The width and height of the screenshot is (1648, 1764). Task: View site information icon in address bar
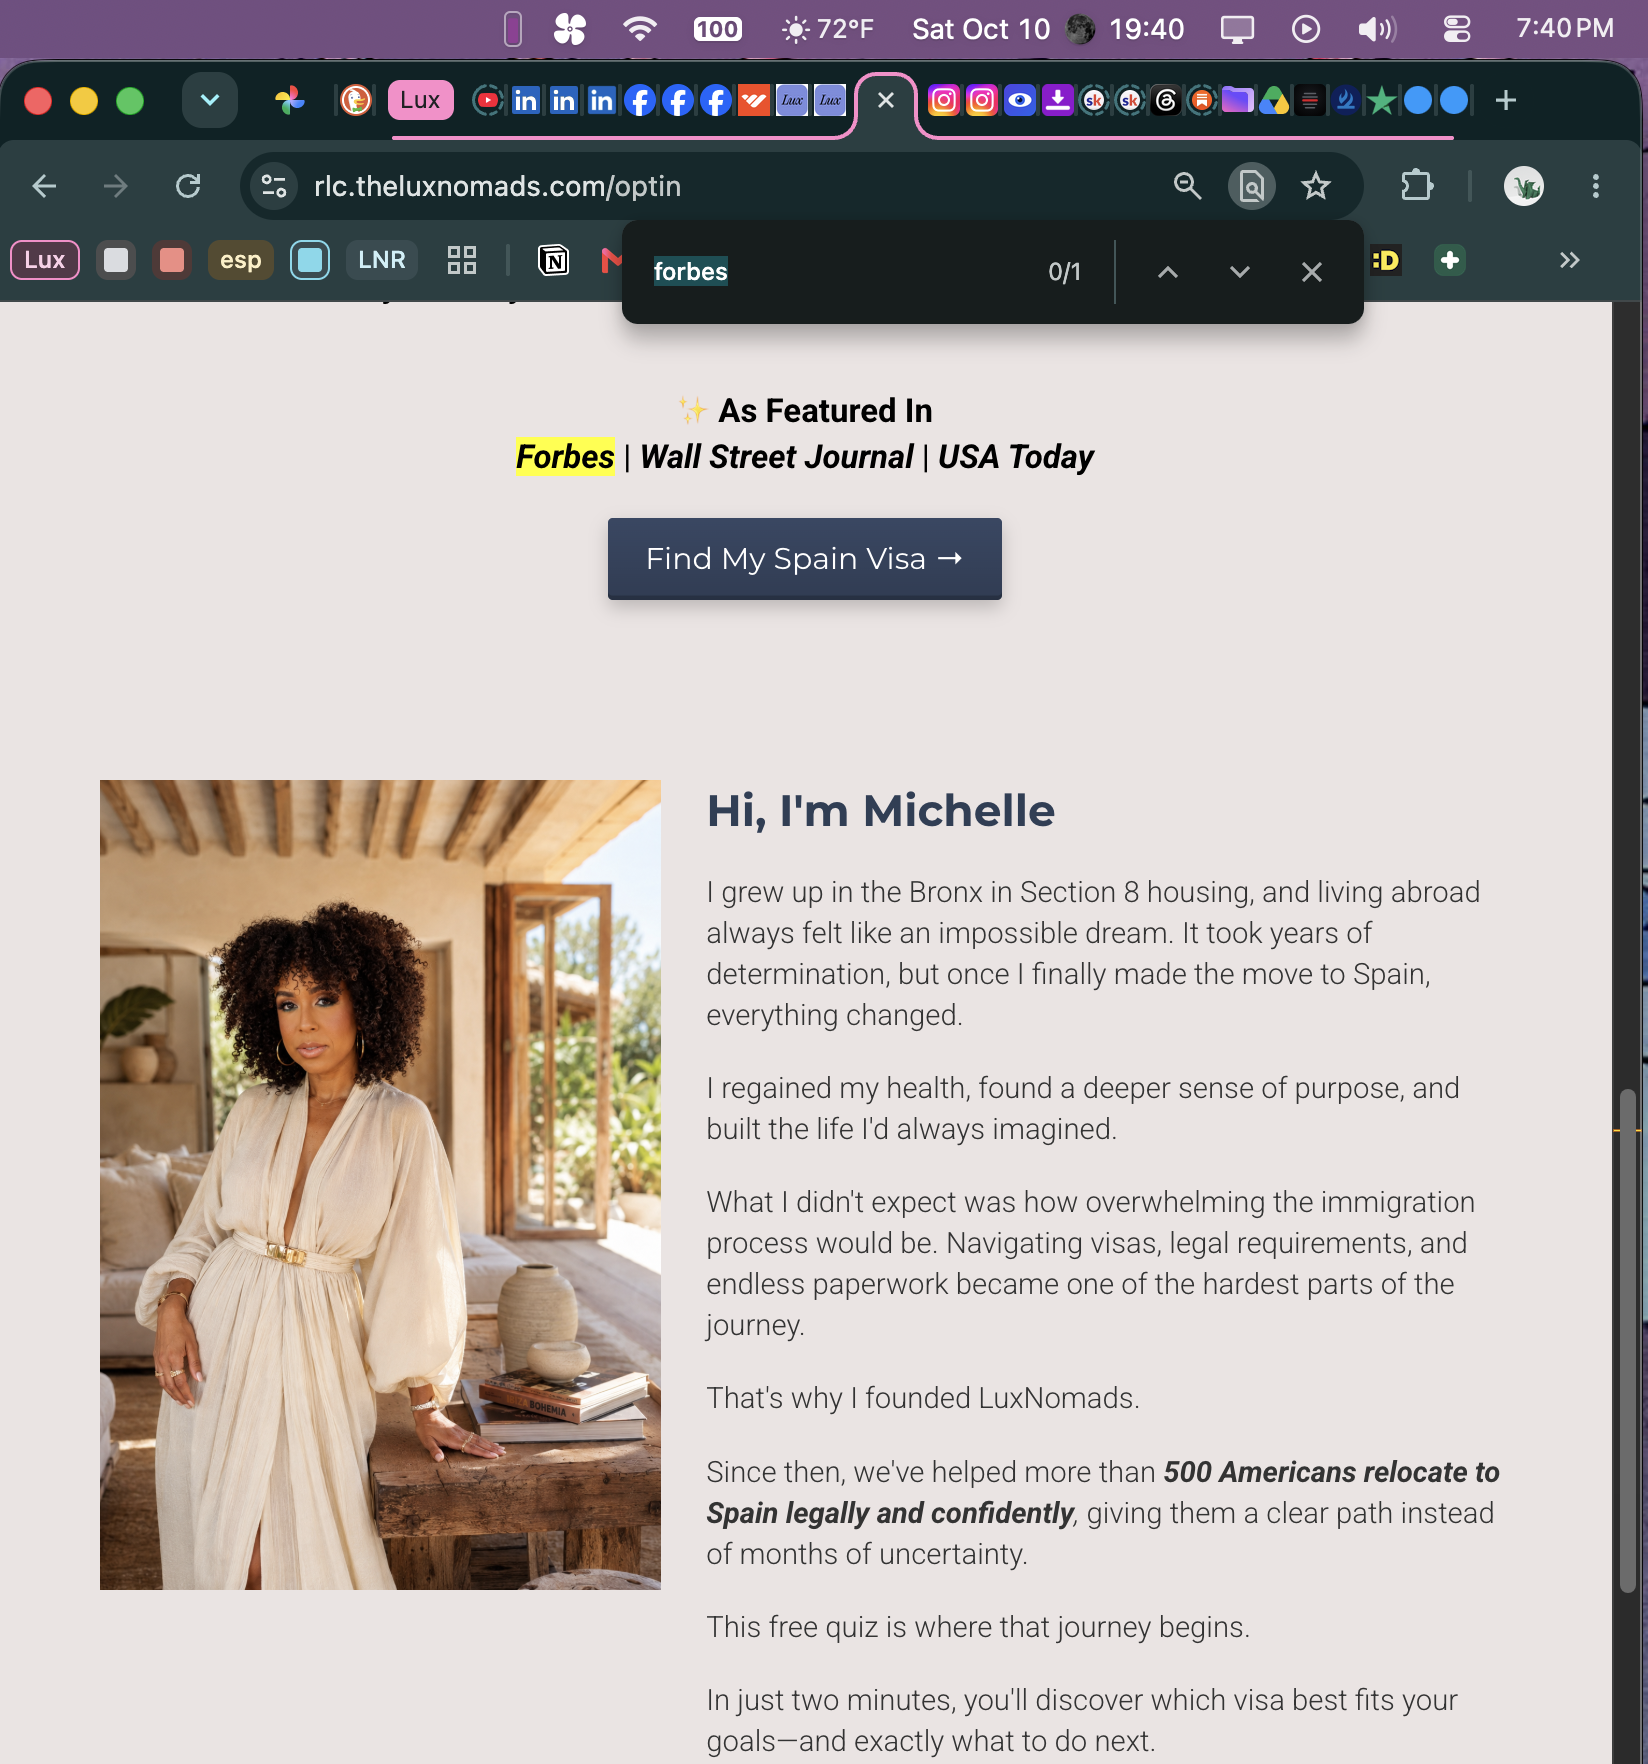[x=274, y=186]
